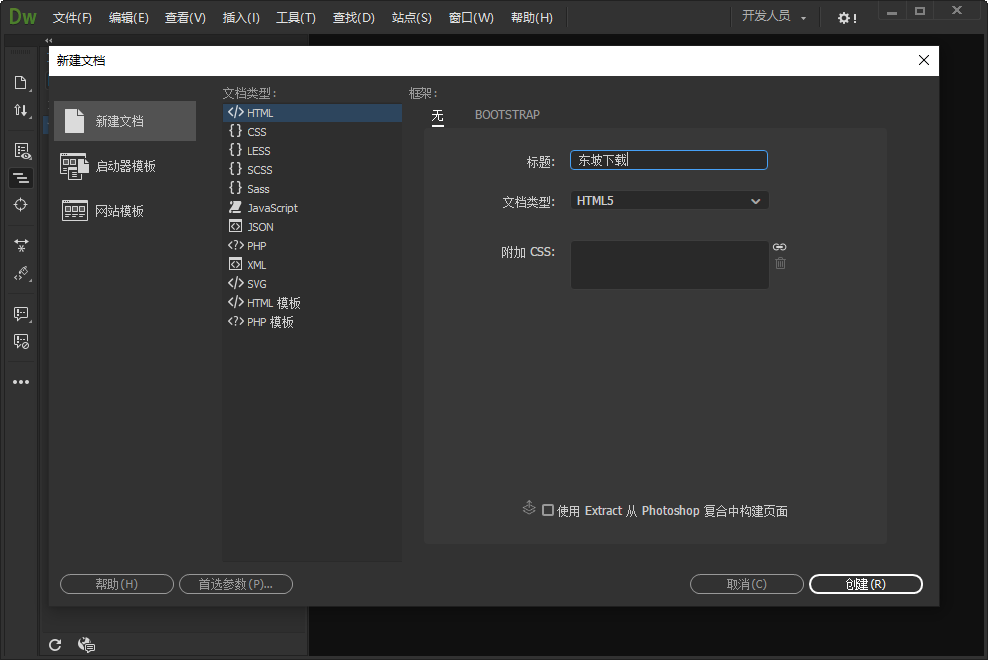Choose PHP document type in list

click(x=312, y=246)
